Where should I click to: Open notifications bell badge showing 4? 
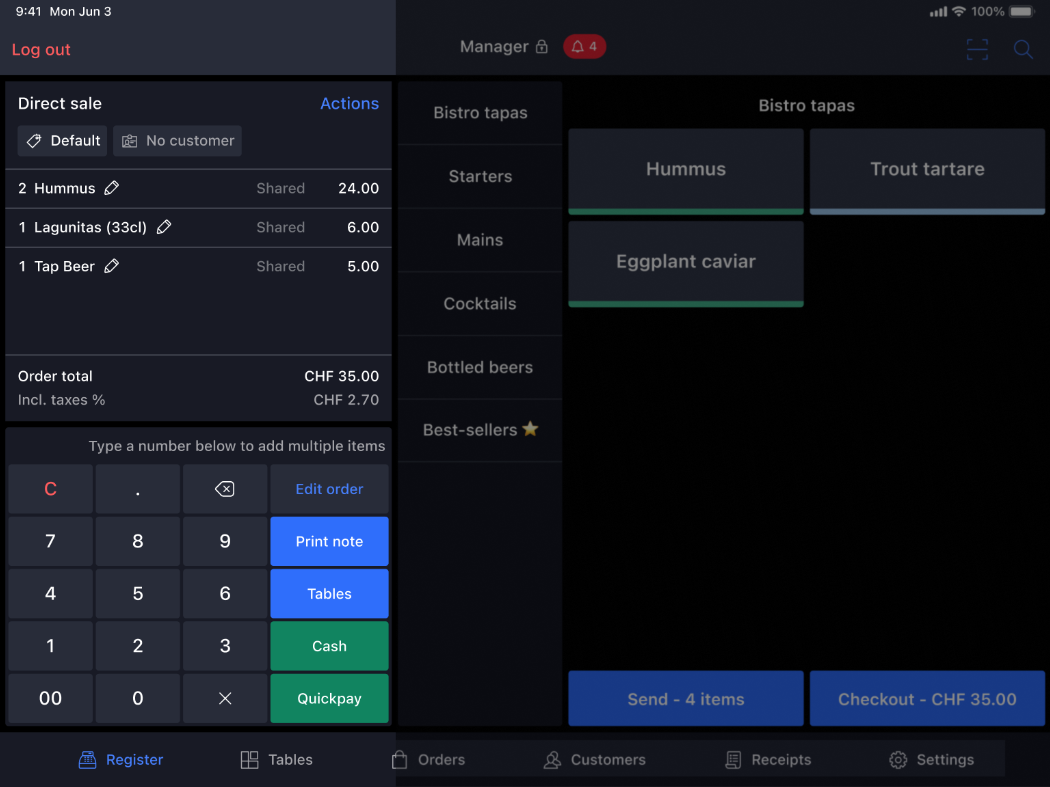click(x=584, y=47)
